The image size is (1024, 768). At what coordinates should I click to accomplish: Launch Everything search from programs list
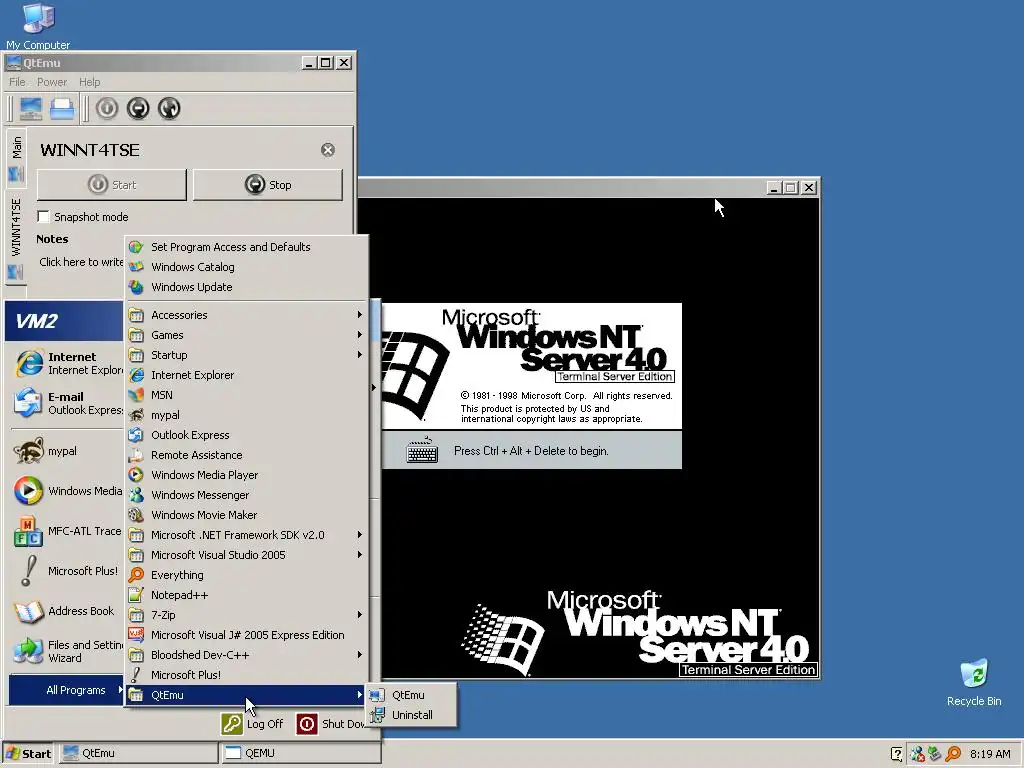[x=247, y=575]
